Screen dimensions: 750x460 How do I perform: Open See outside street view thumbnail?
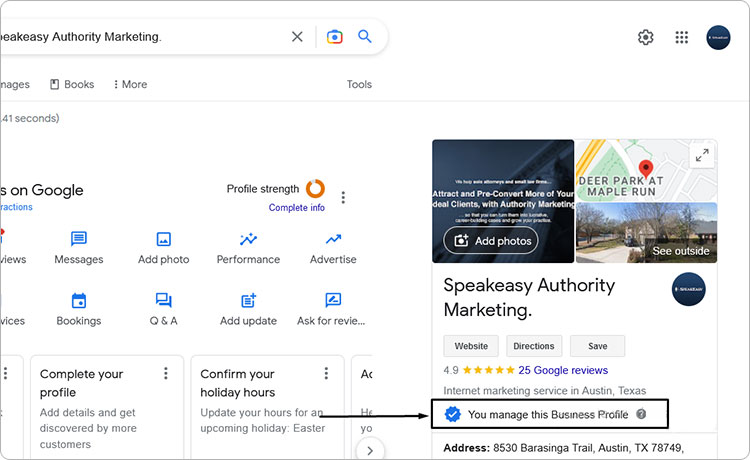click(646, 233)
